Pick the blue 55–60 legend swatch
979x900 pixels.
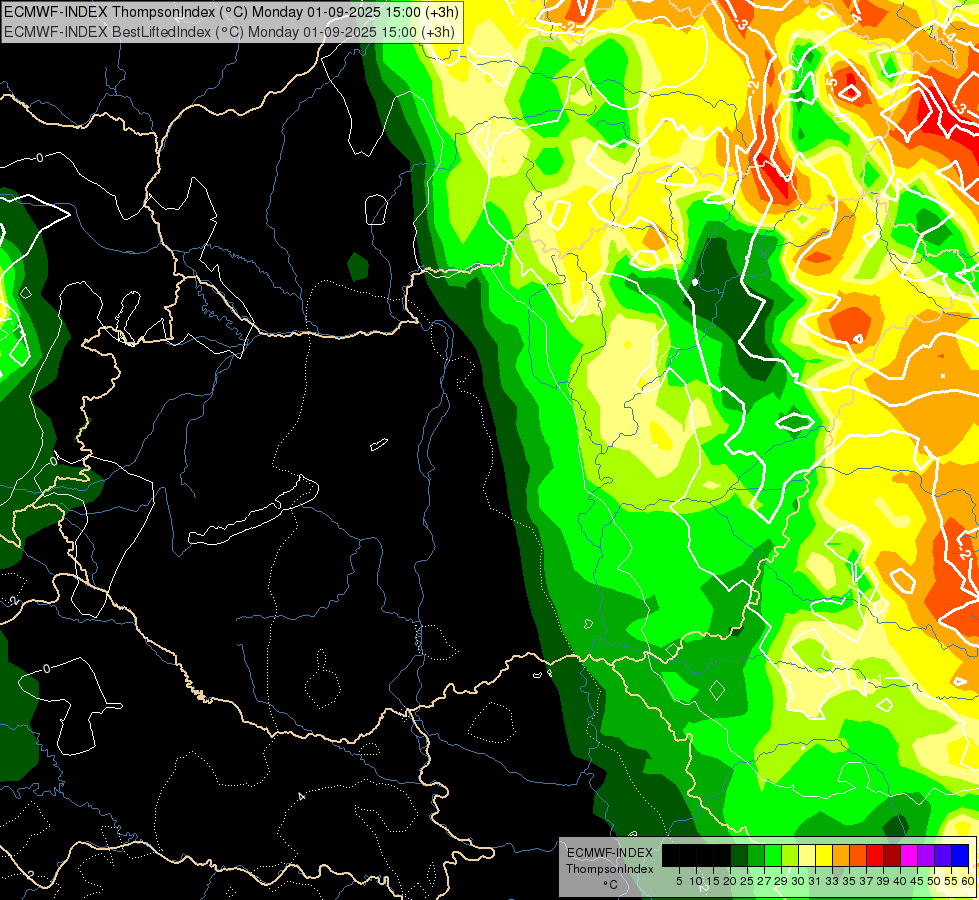point(960,856)
